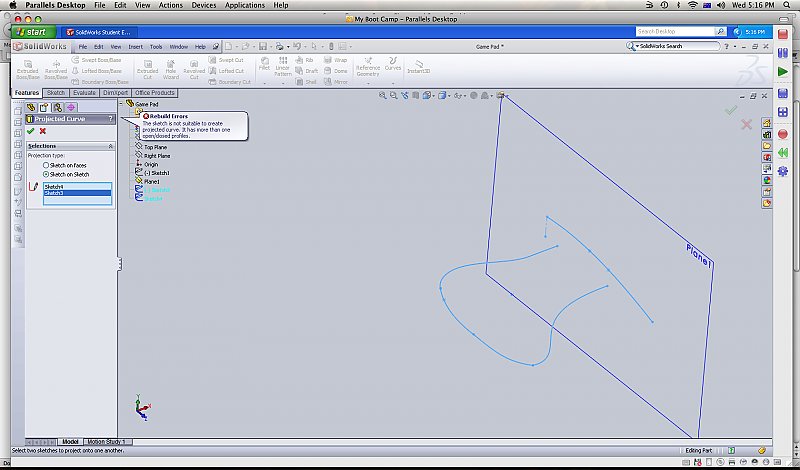The width and height of the screenshot is (800, 470).
Task: Cancel the Projected Curve with red X
Action: pyautogui.click(x=43, y=131)
